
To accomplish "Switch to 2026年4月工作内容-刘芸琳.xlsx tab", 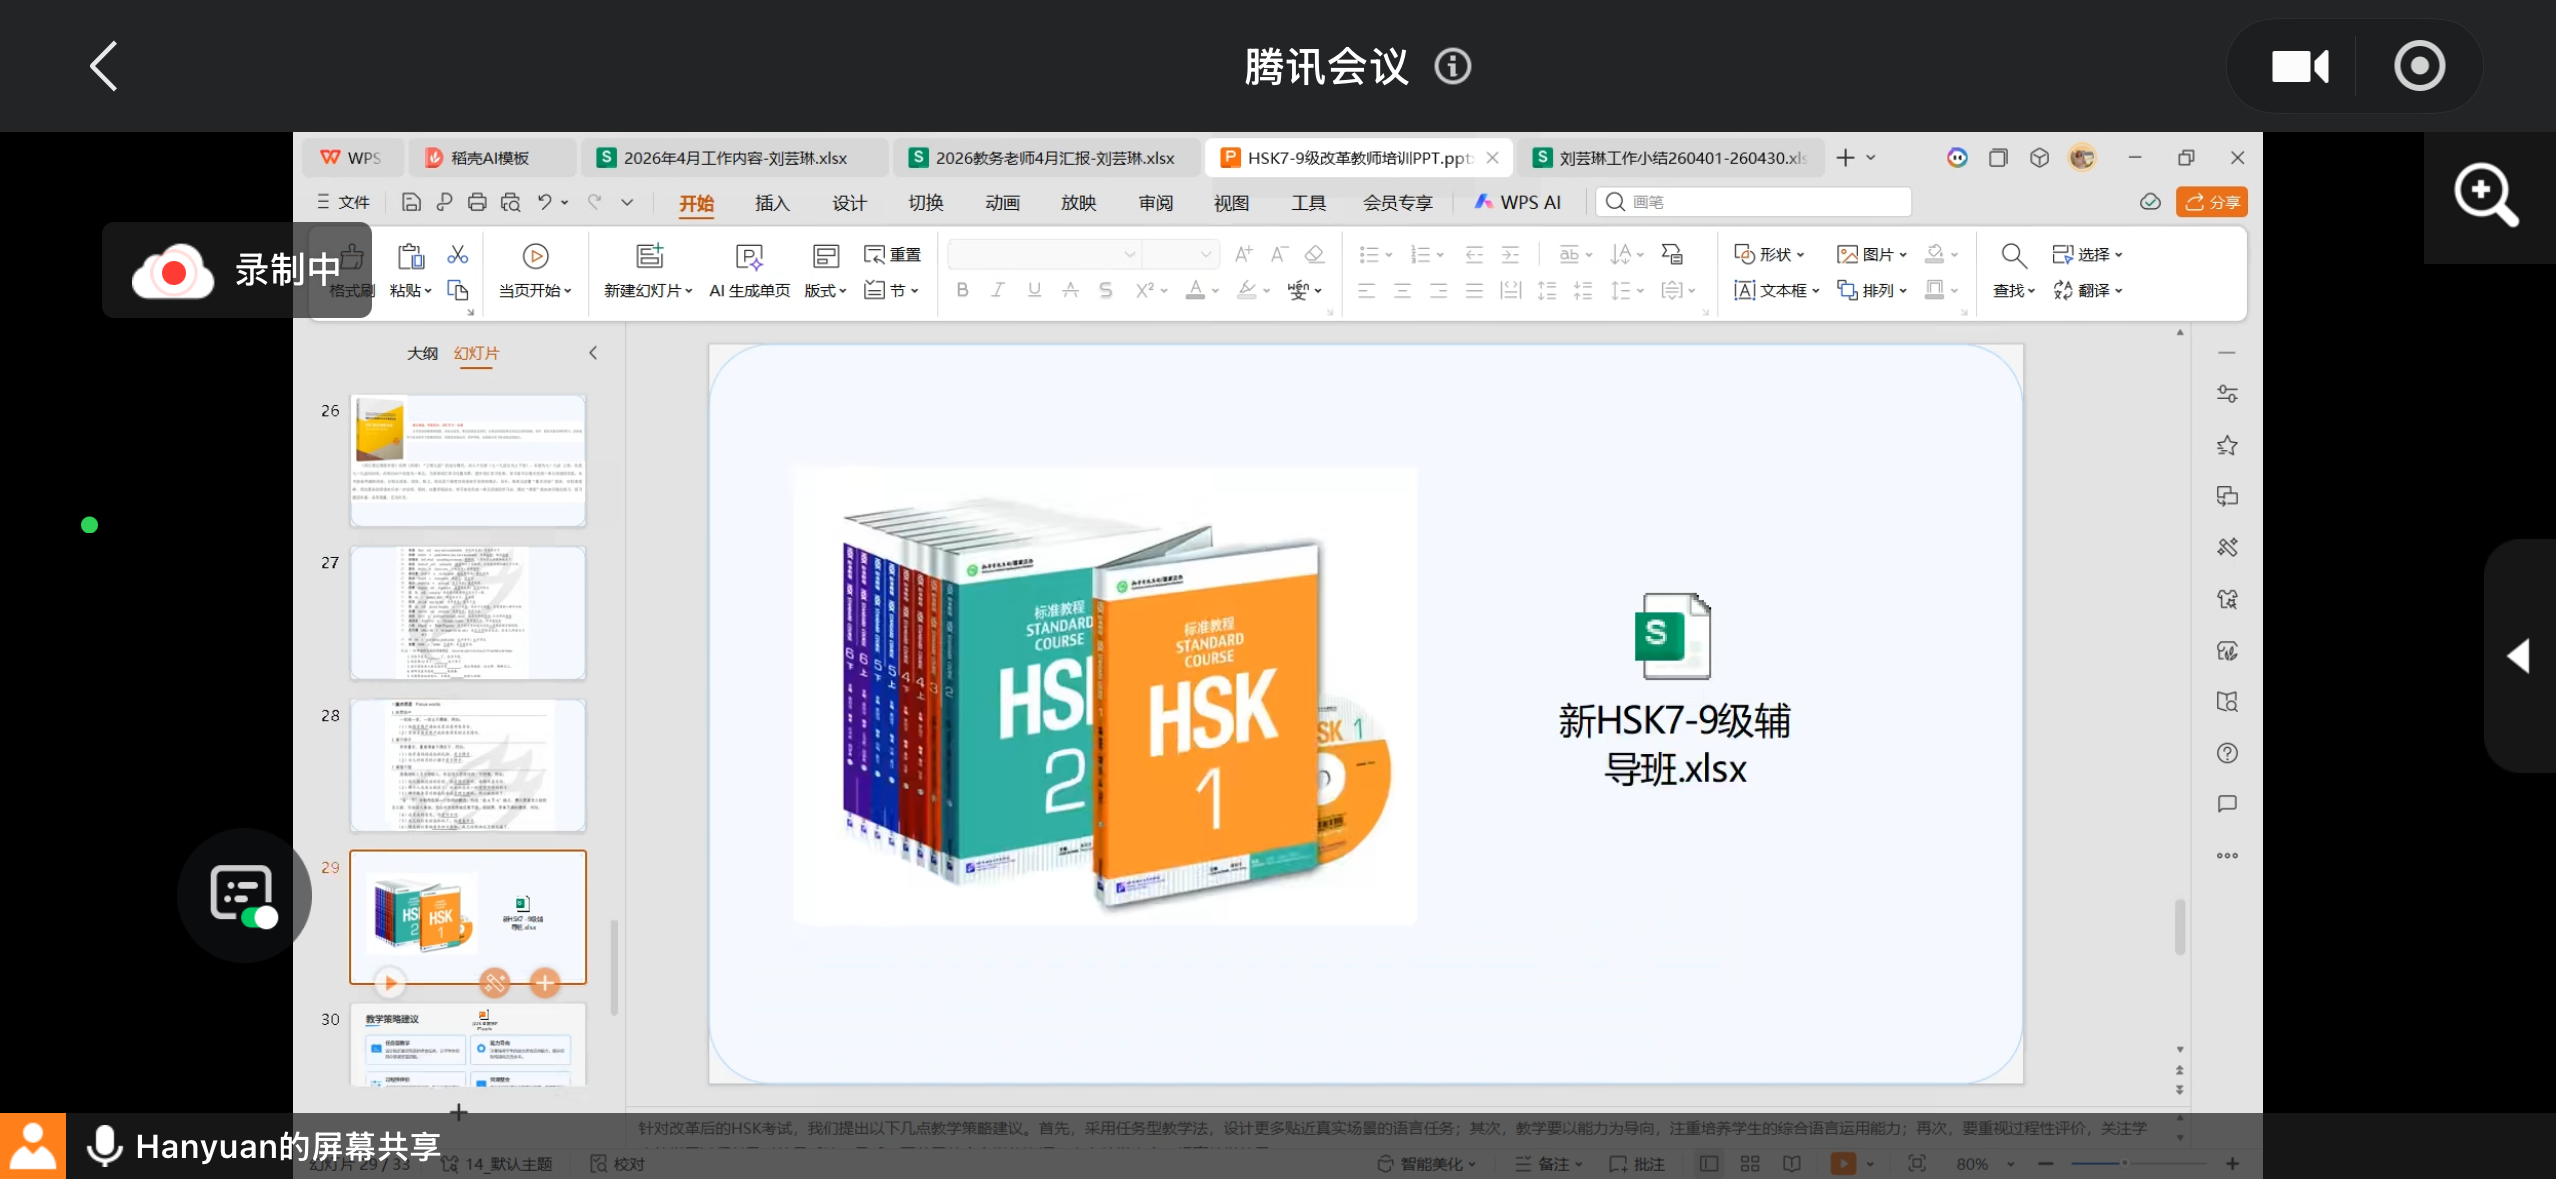I will (x=734, y=158).
